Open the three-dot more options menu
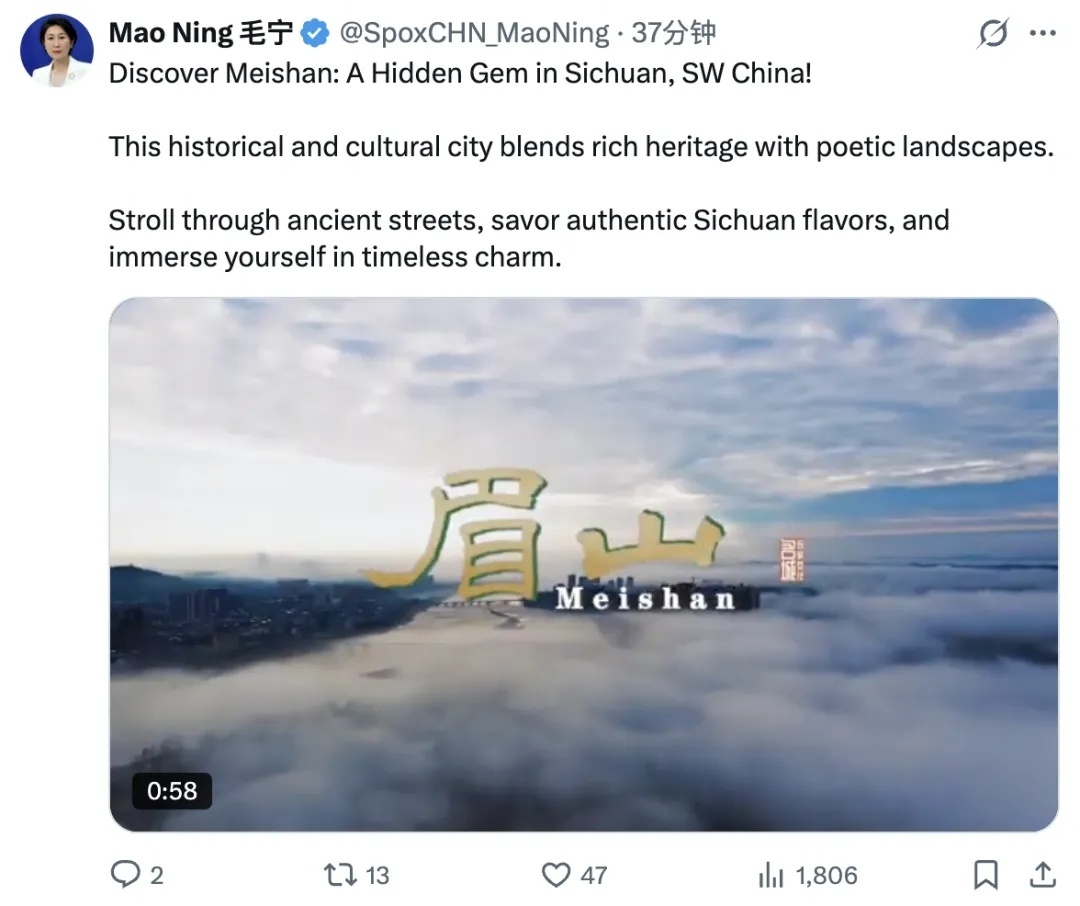 point(1042,34)
